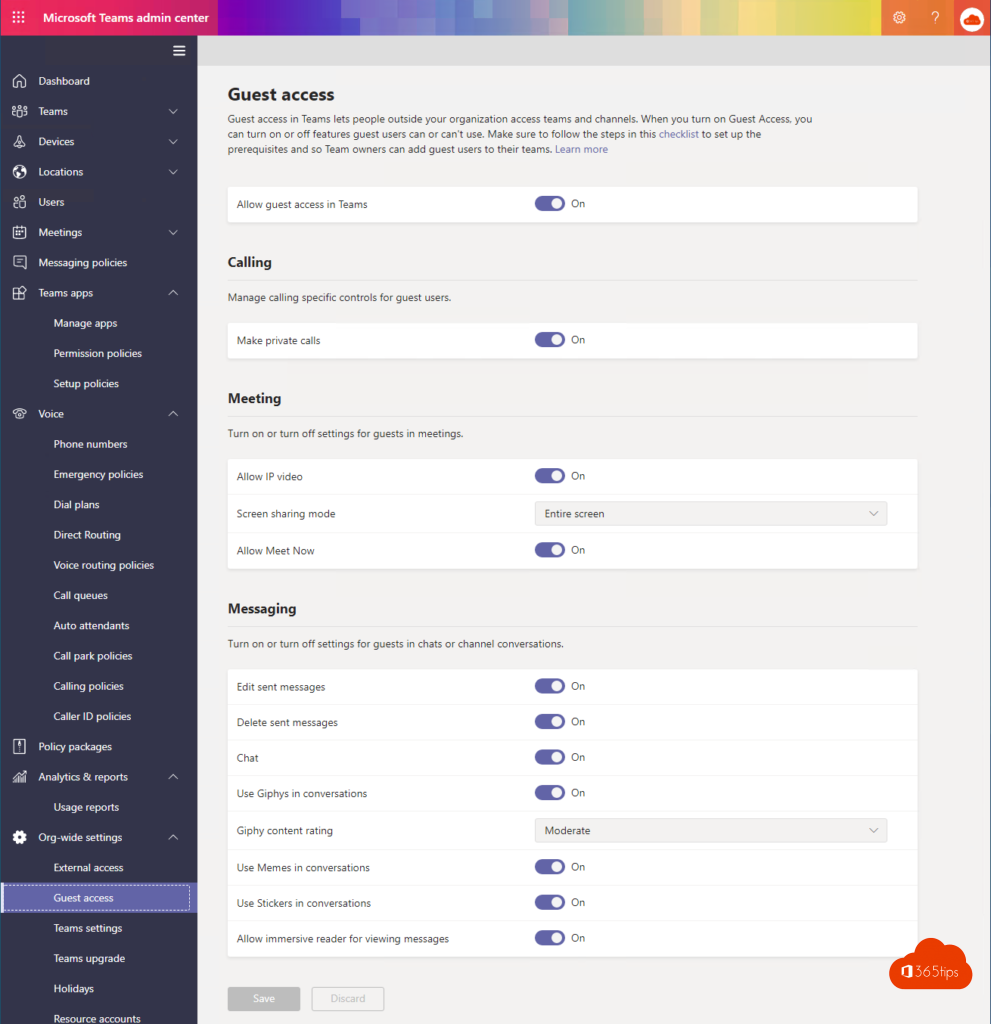Toggle Allow IP video switch
This screenshot has height=1024, width=991.
click(549, 476)
